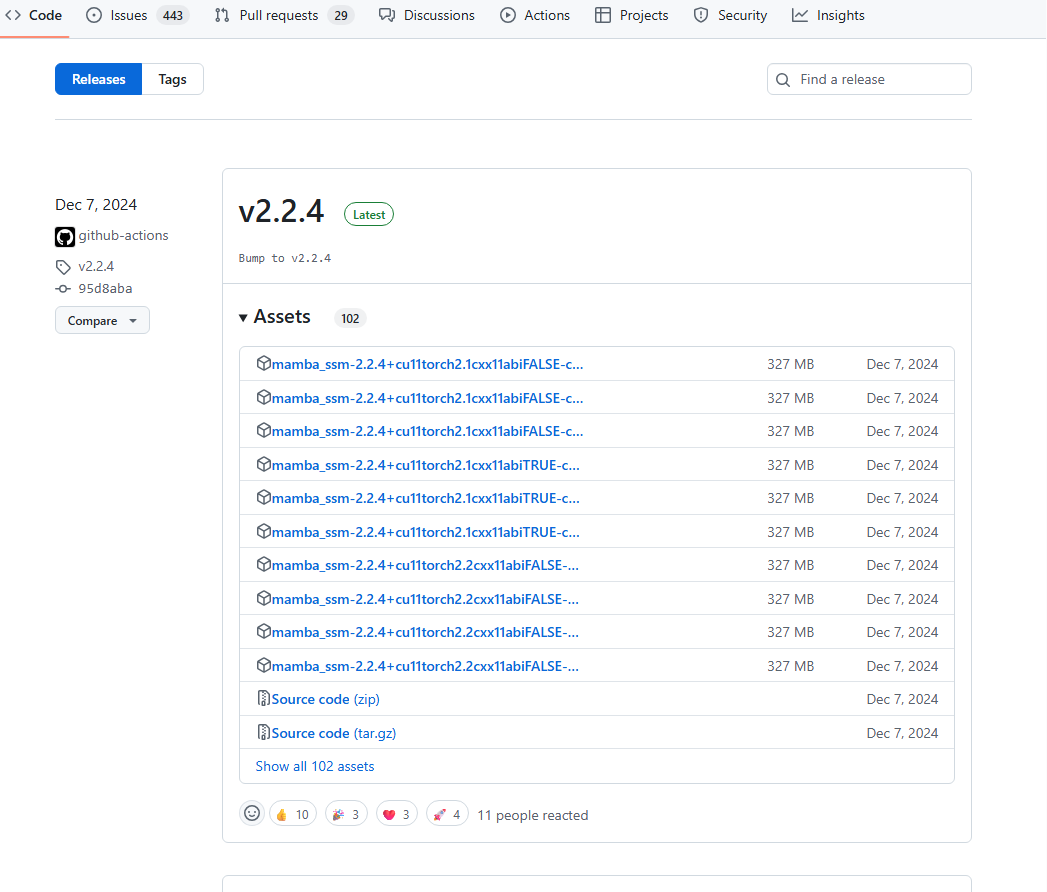1047x892 pixels.
Task: Click the thumbs up reaction showing 10
Action: 292,813
